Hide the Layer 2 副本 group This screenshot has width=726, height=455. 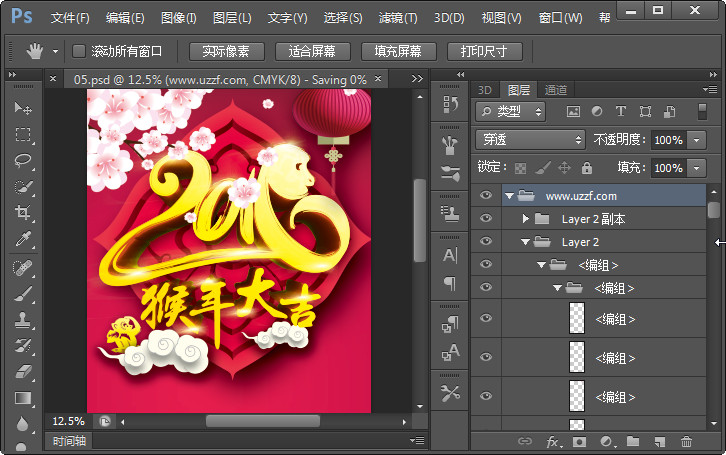(x=486, y=218)
